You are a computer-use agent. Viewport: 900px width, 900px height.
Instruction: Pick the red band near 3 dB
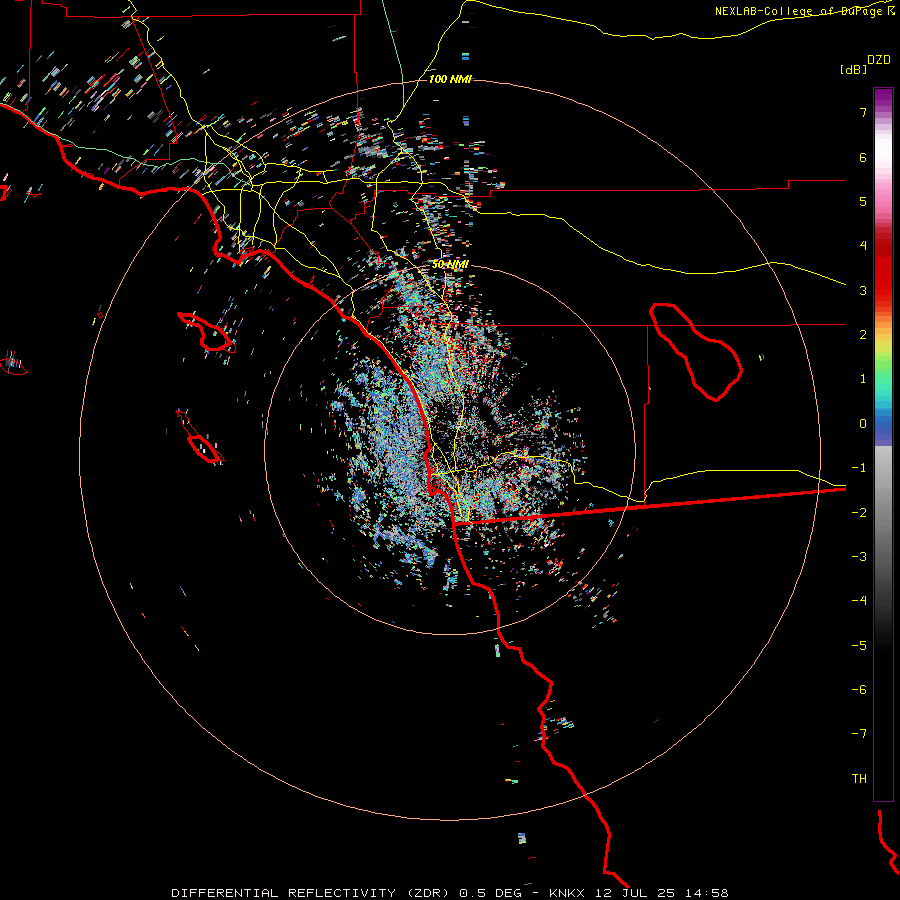coord(883,281)
